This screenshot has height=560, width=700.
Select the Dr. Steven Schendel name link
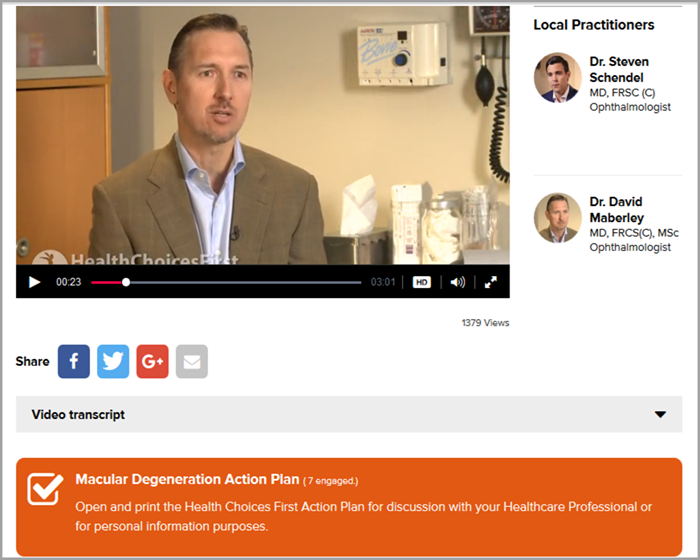619,70
